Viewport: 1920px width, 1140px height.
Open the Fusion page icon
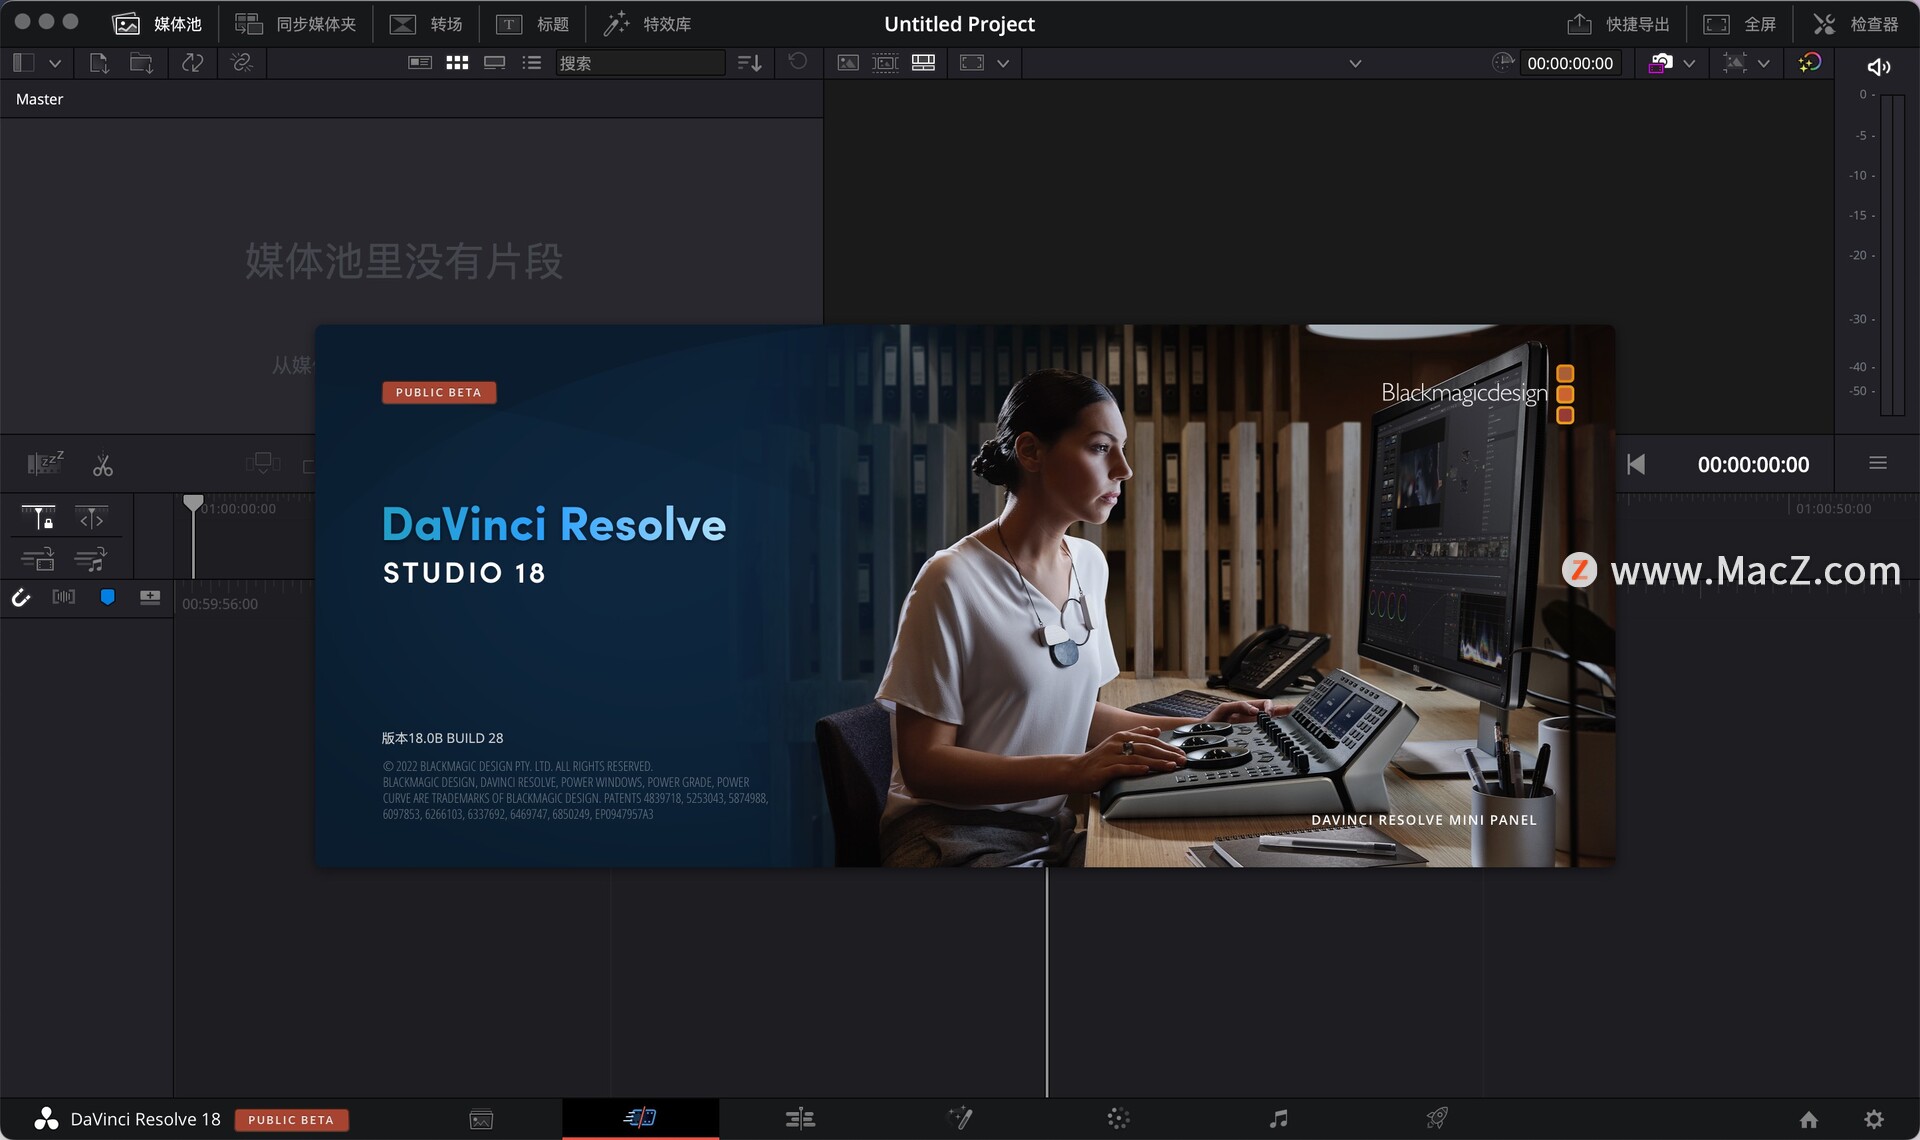click(960, 1118)
